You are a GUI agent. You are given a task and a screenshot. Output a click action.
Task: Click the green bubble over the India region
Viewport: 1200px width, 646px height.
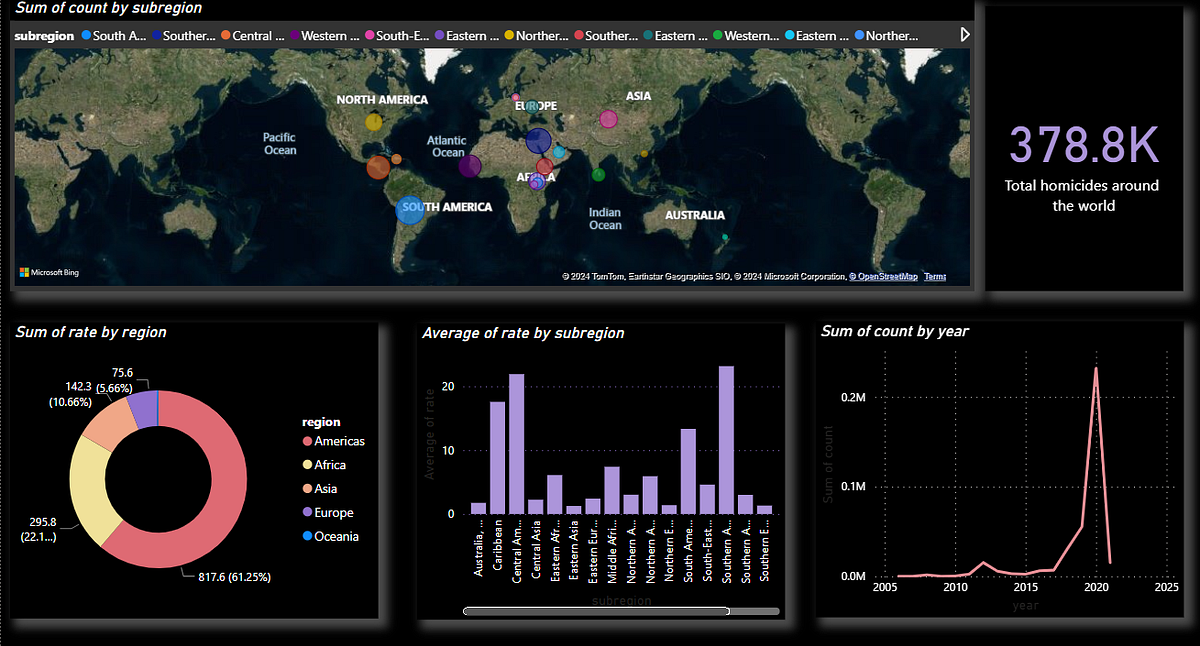598,174
